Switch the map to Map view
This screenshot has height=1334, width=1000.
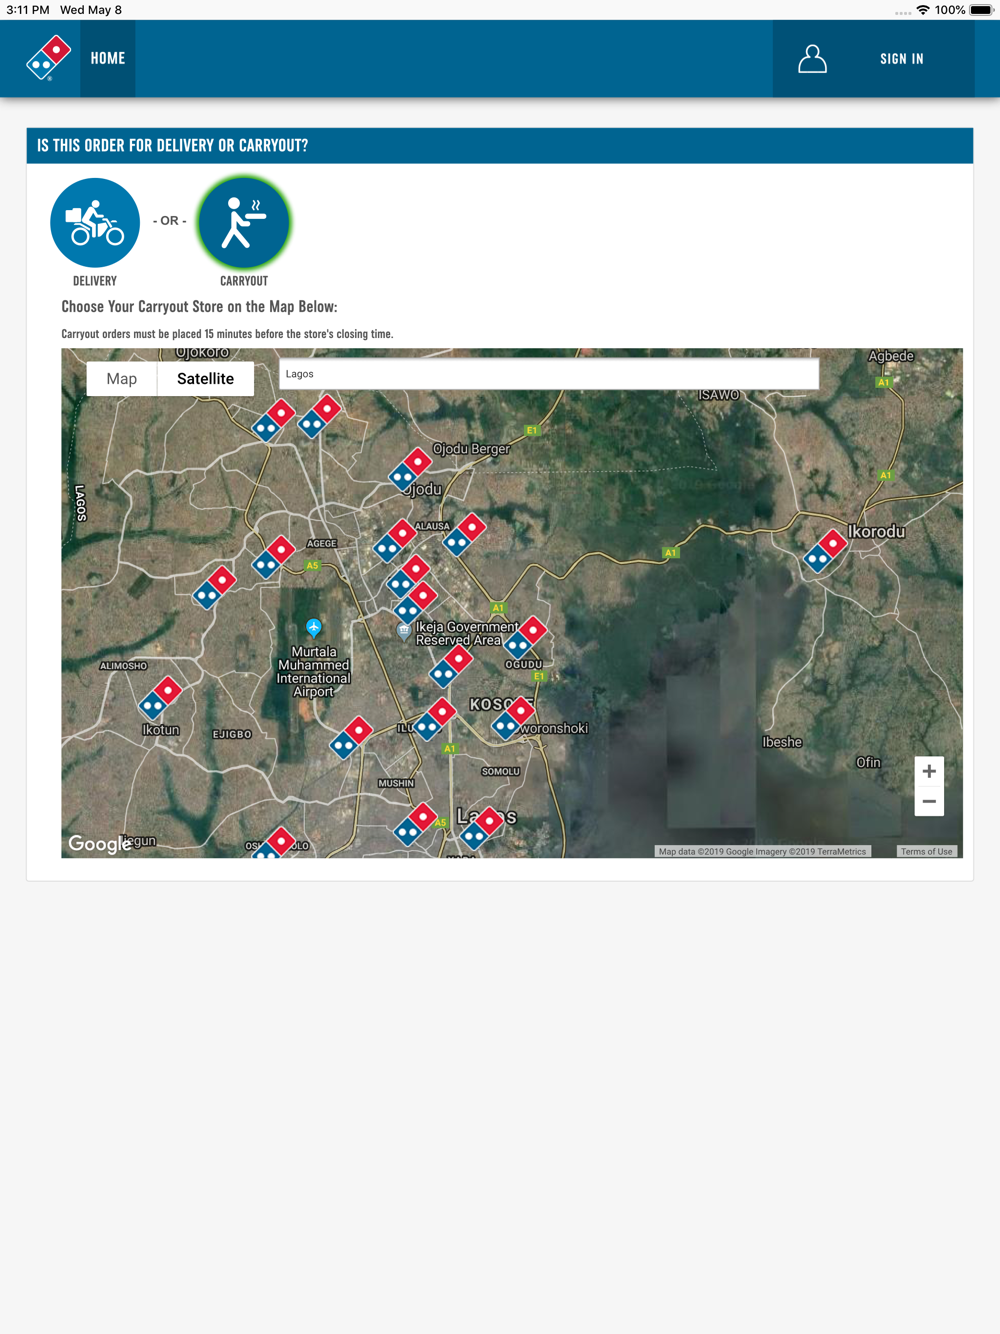click(x=122, y=379)
